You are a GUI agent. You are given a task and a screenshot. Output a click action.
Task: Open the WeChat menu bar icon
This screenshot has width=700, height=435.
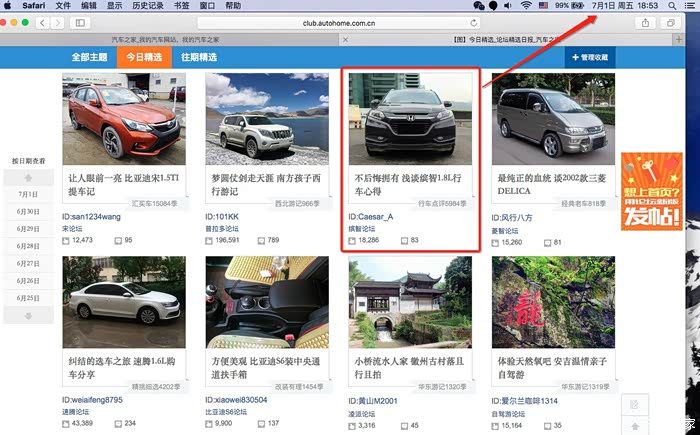[479, 5]
